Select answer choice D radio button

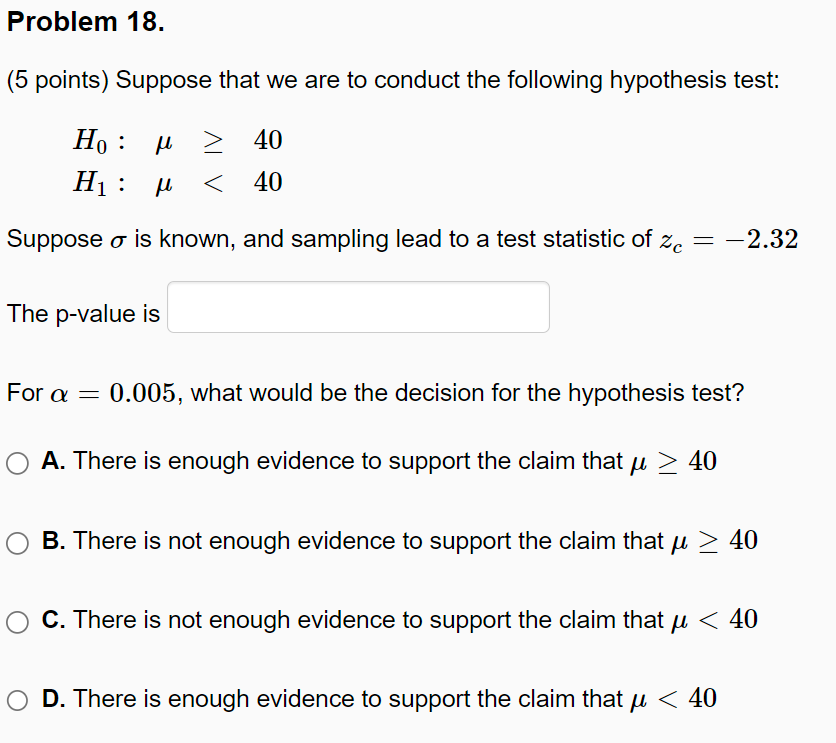click(16, 700)
